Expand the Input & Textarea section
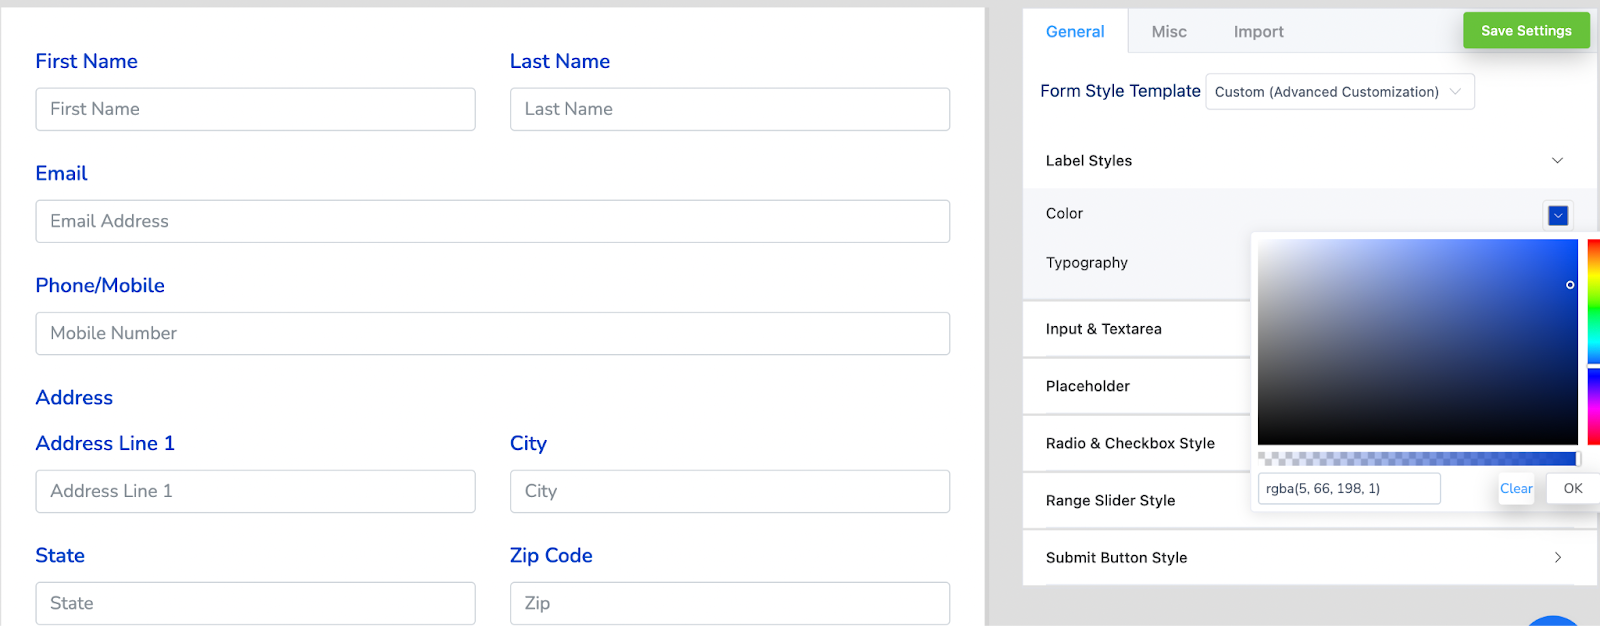 [1104, 329]
